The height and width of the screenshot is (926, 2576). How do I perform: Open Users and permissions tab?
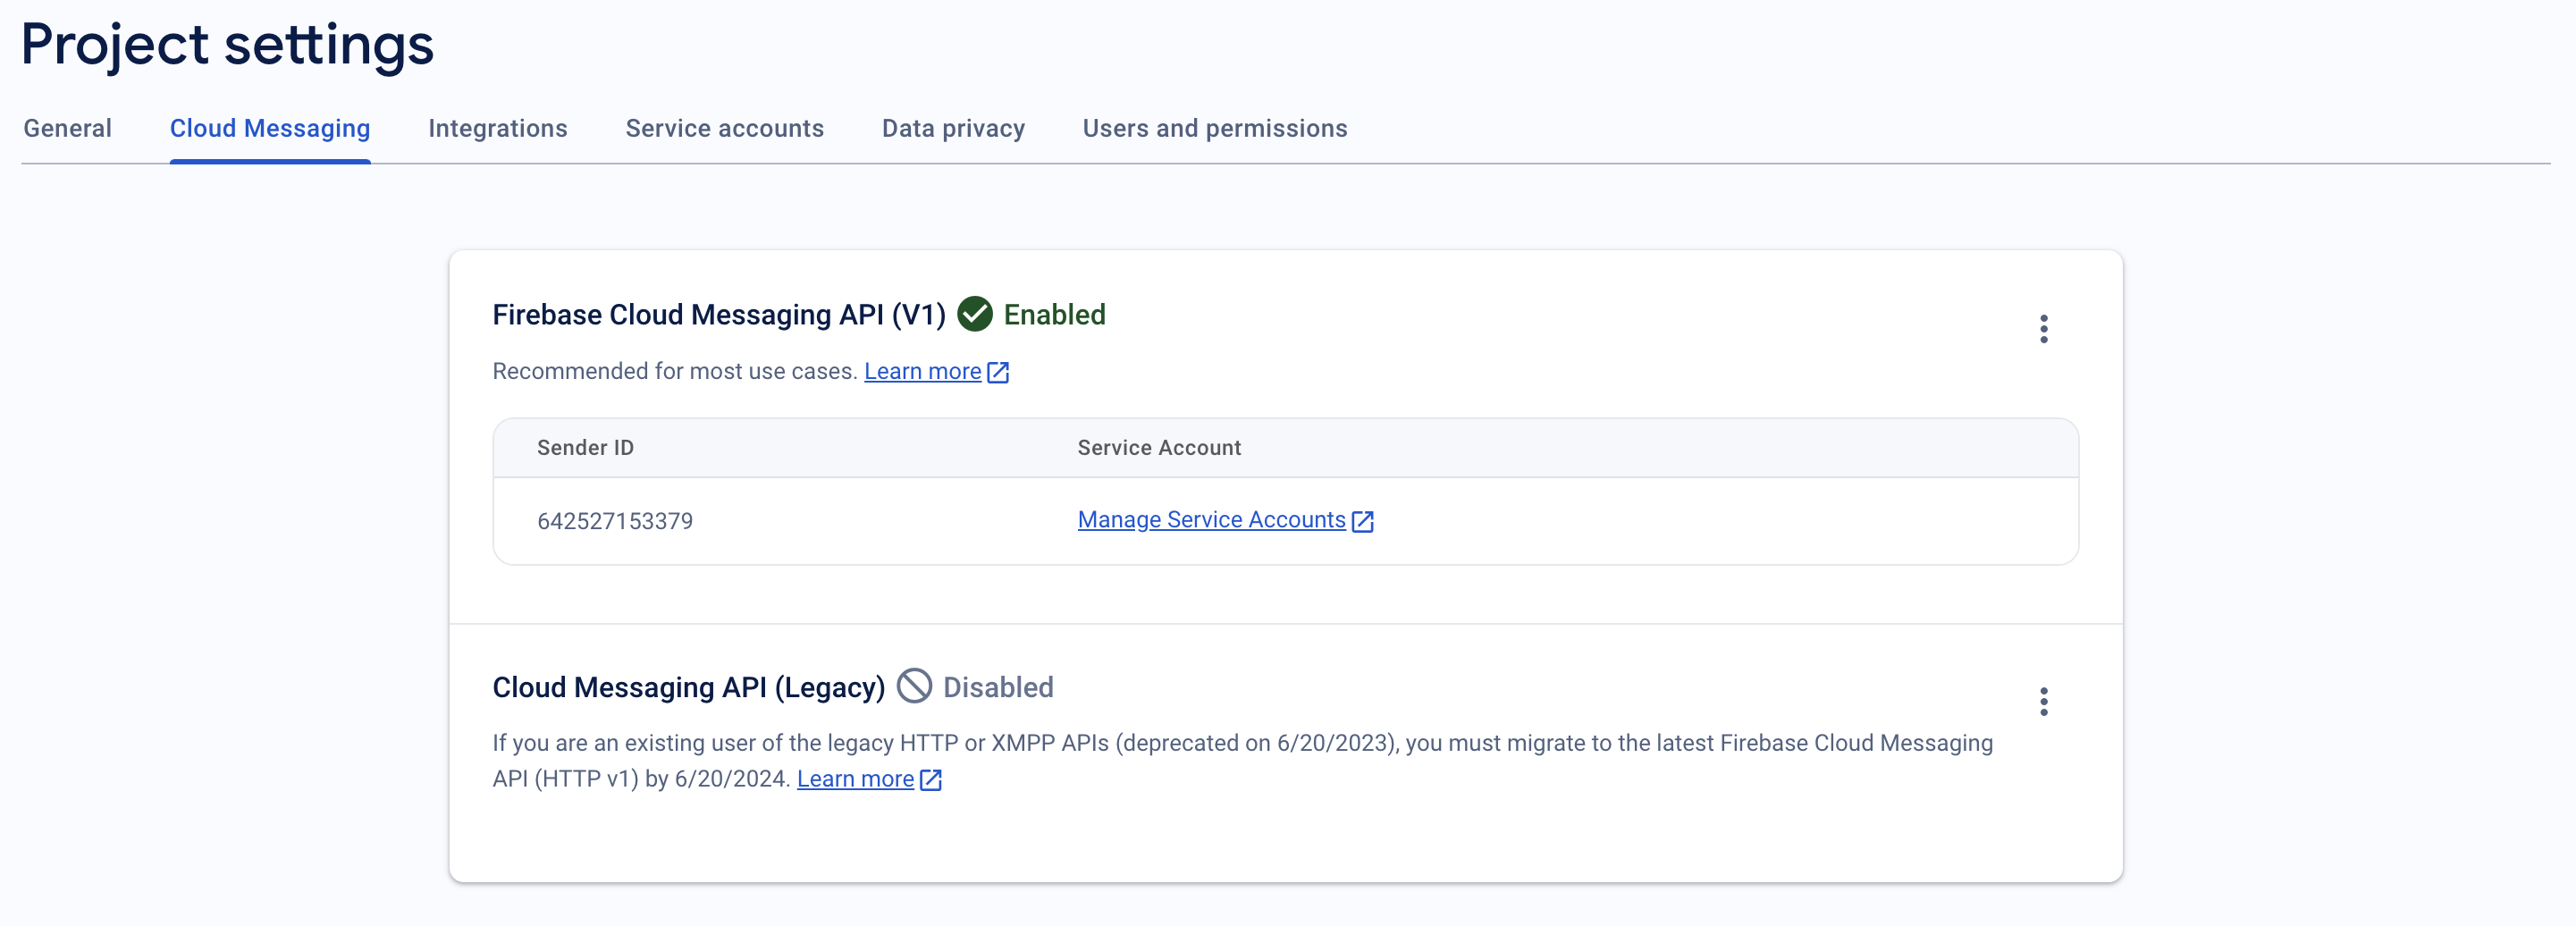click(x=1214, y=128)
